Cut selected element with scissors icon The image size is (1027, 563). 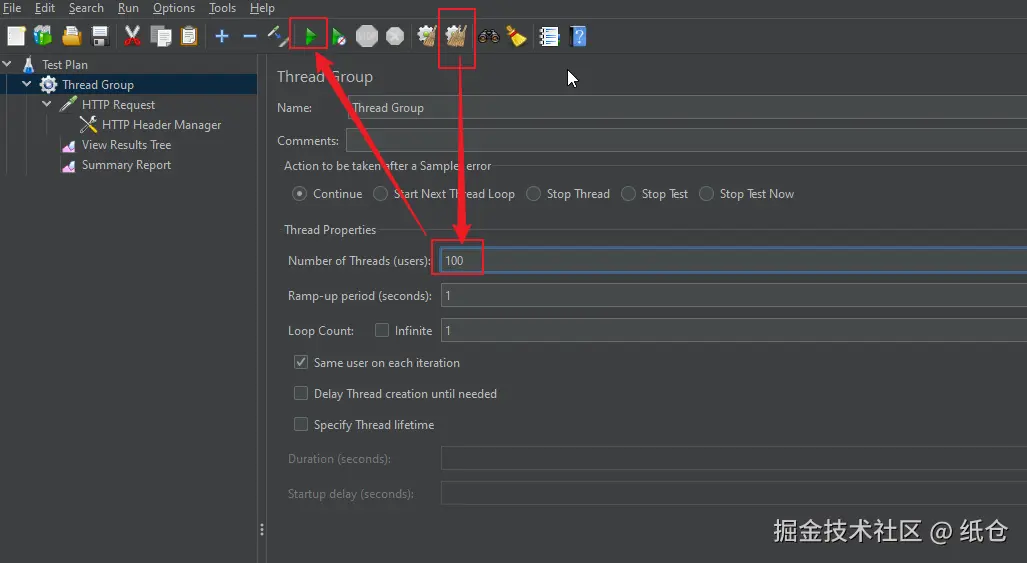pos(132,36)
